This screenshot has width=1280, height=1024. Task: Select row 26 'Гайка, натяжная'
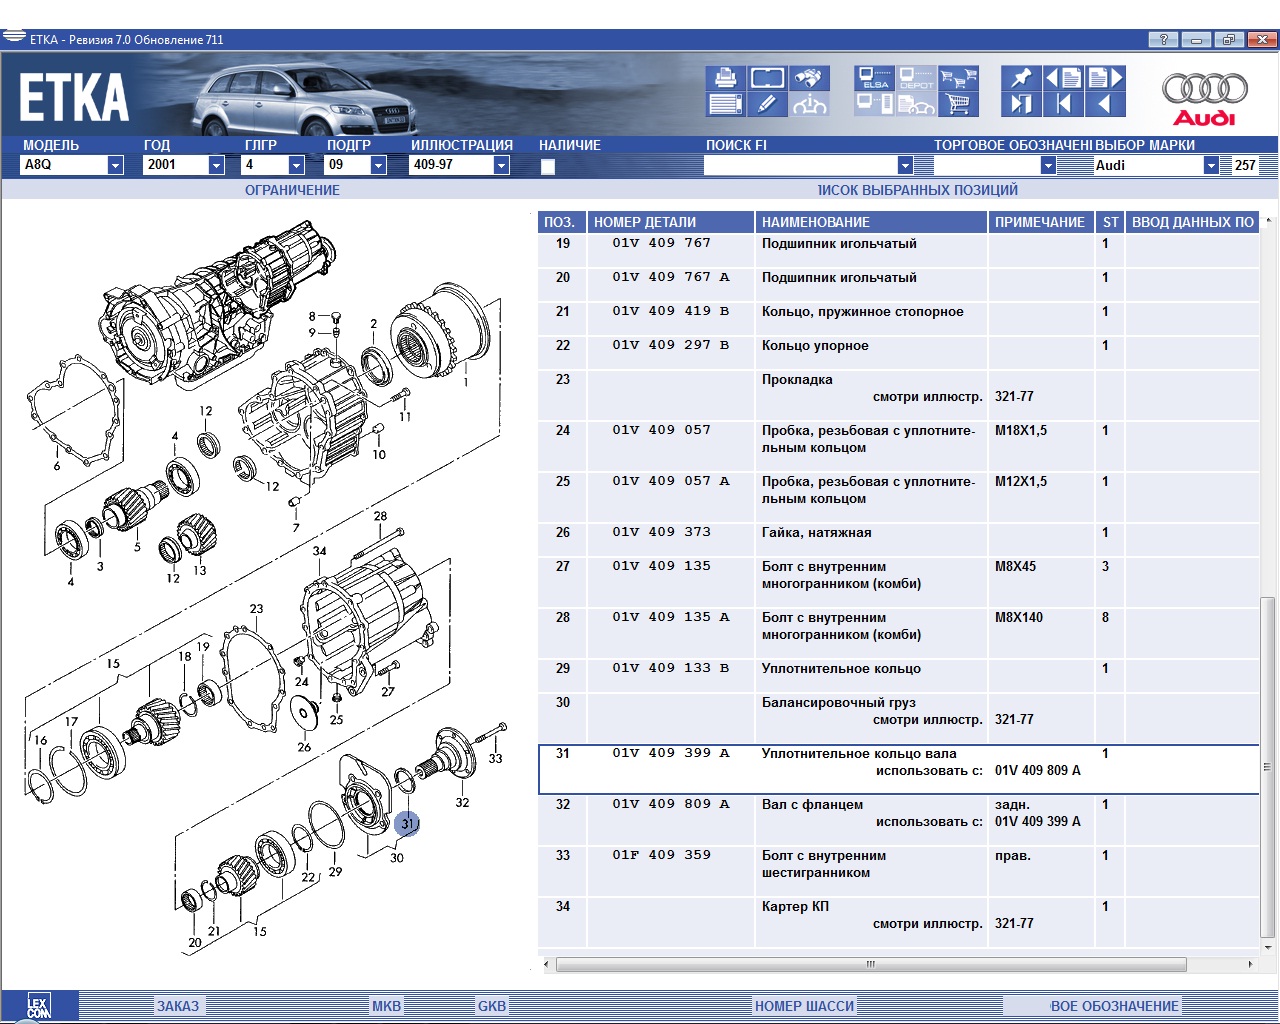[x=898, y=539]
